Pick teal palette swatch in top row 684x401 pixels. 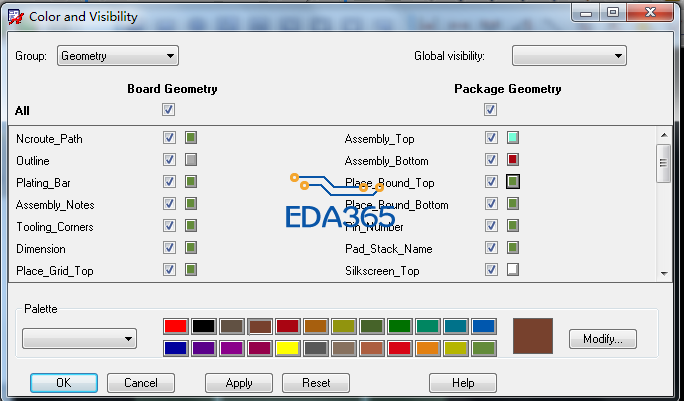tap(456, 326)
